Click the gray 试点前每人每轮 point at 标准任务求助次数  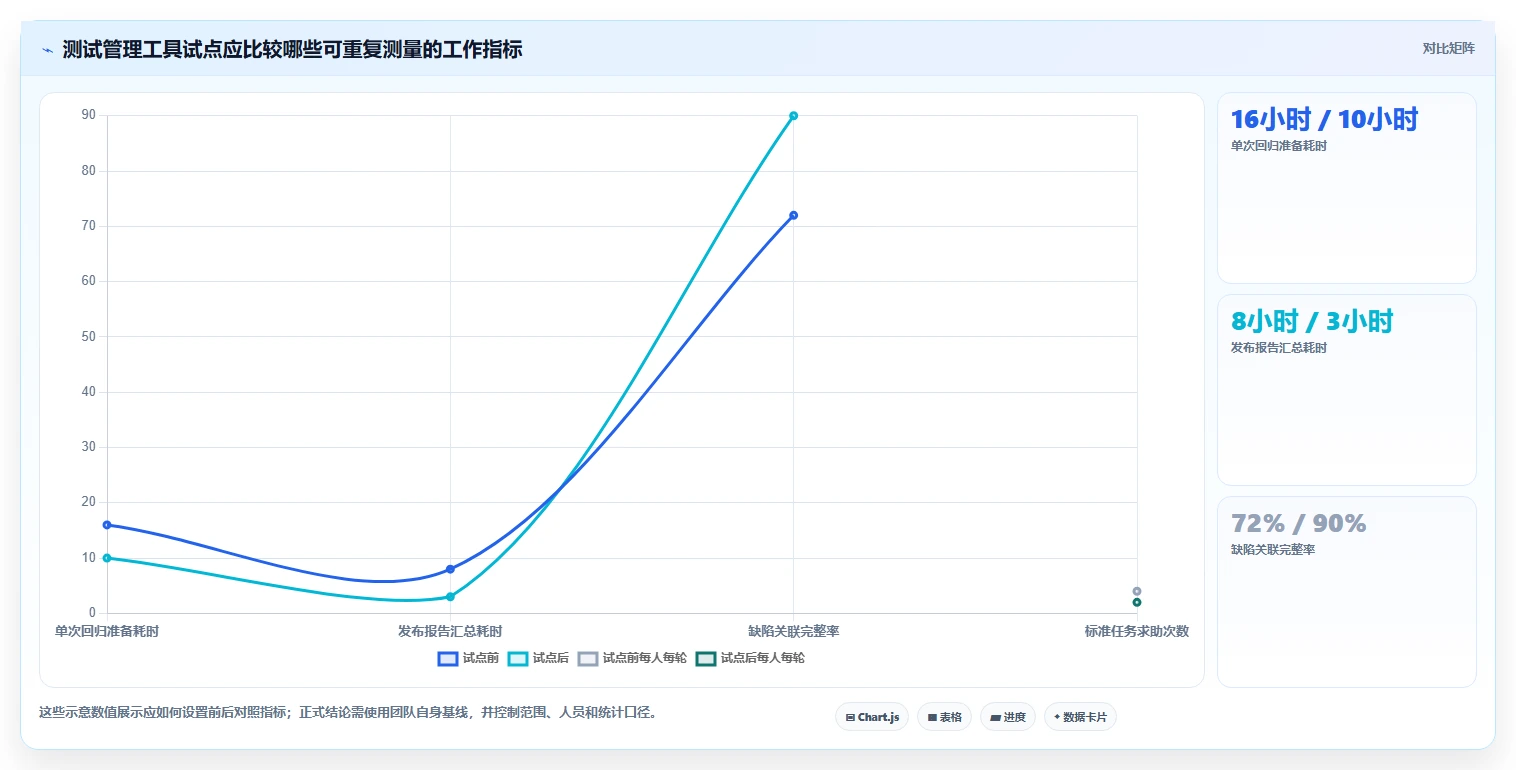1137,591
